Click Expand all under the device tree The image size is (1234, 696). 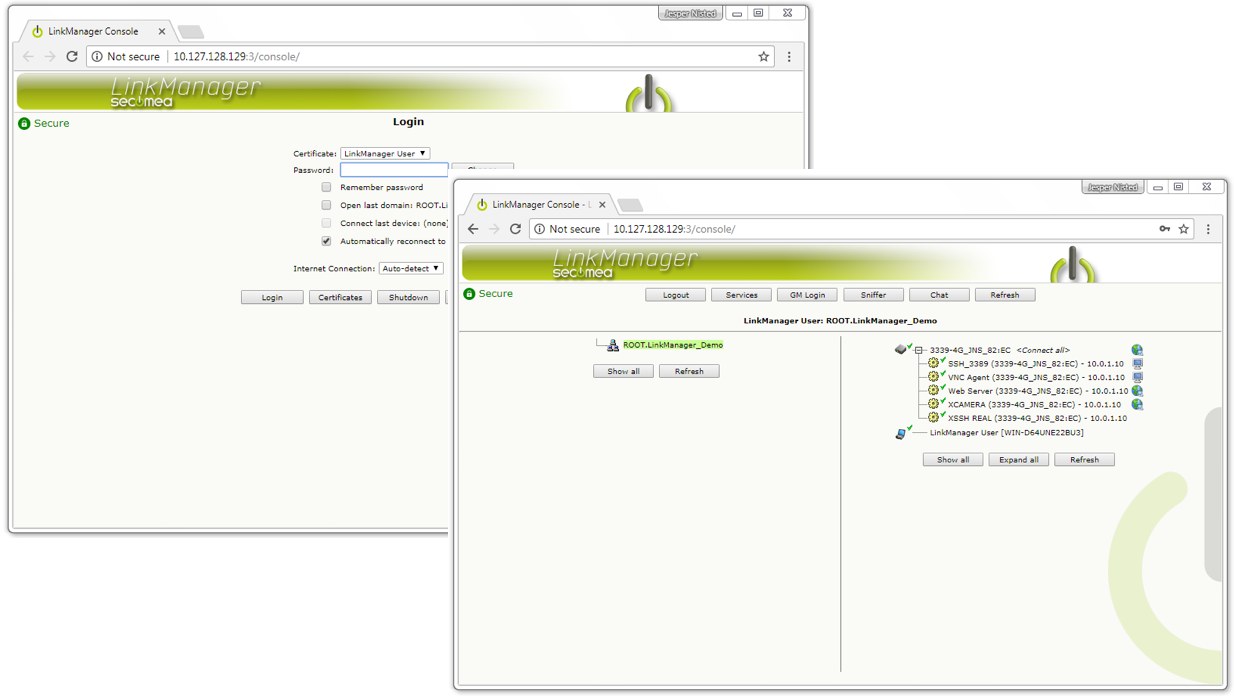[1019, 460]
